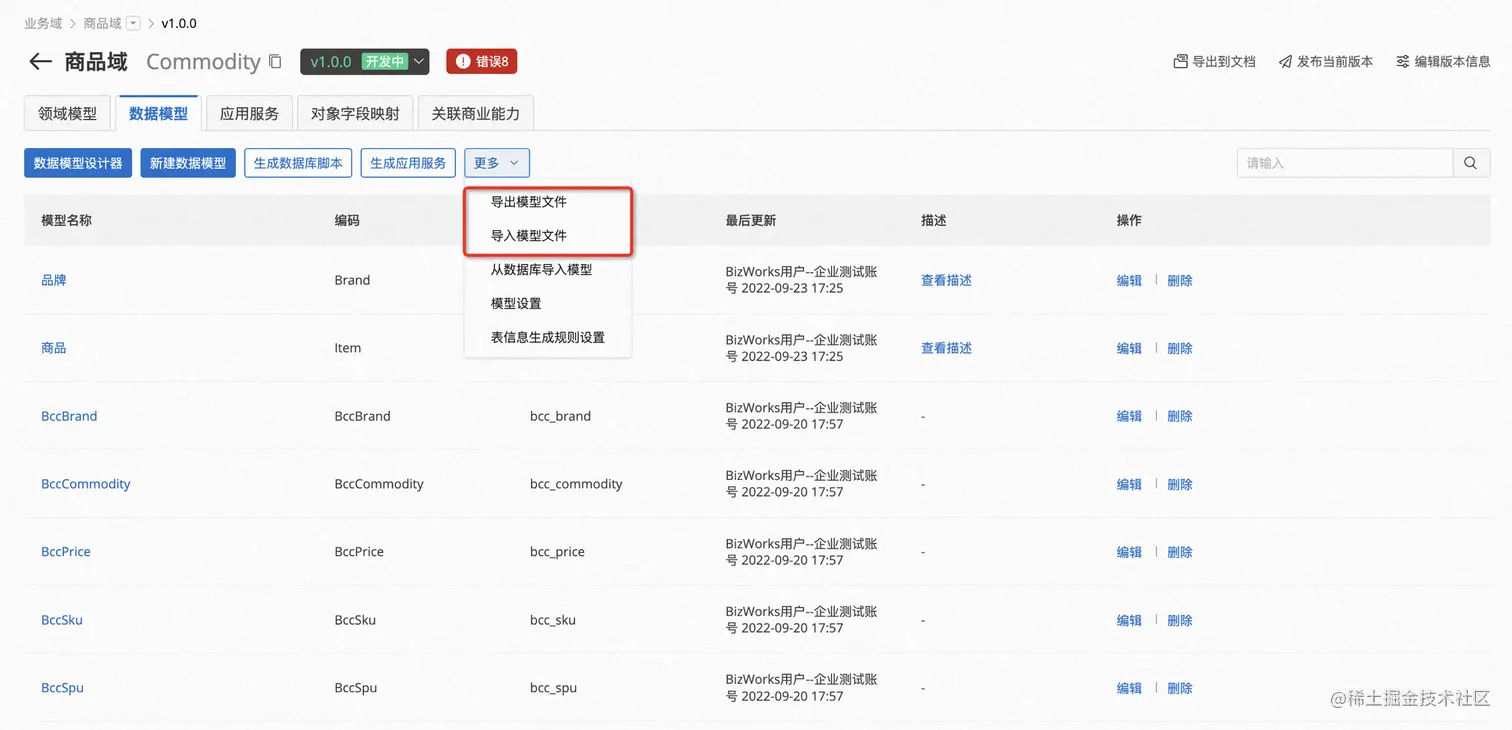The width and height of the screenshot is (1512, 730).
Task: Click 删除 in the 品牌 row
Action: point(1180,280)
